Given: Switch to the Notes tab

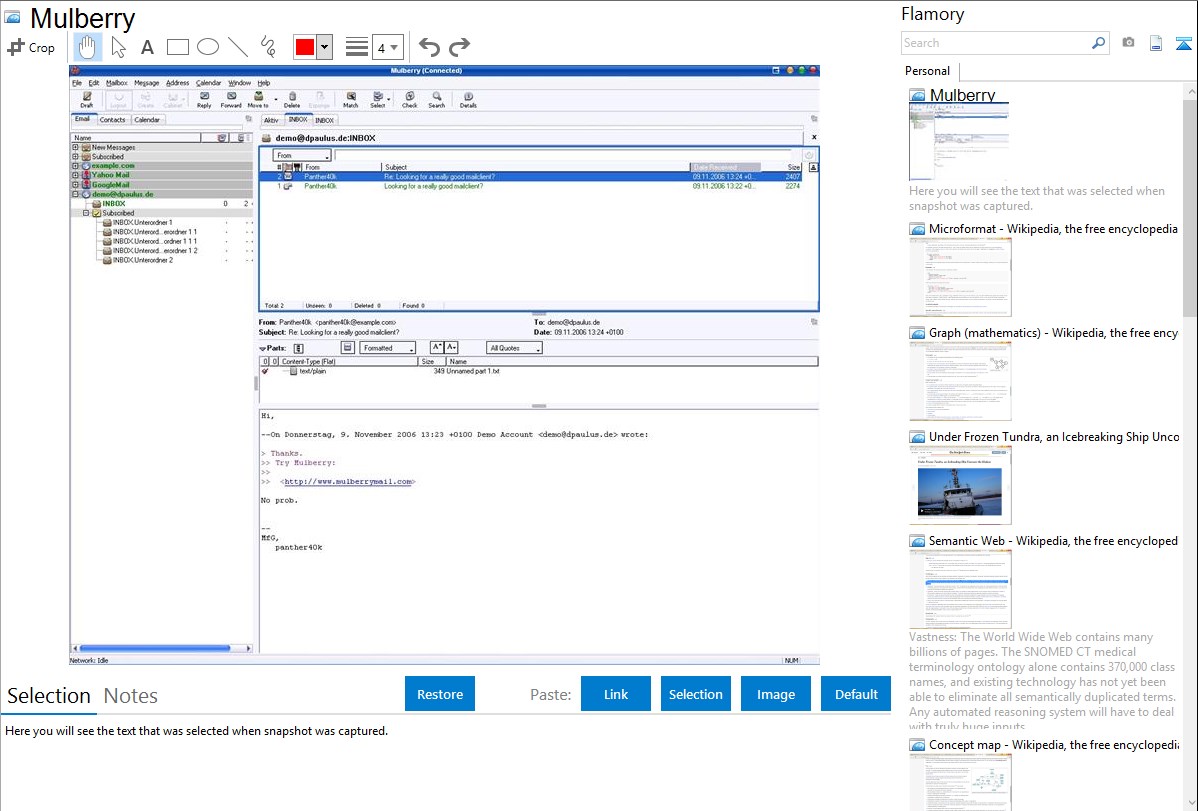Looking at the screenshot, I should (131, 696).
